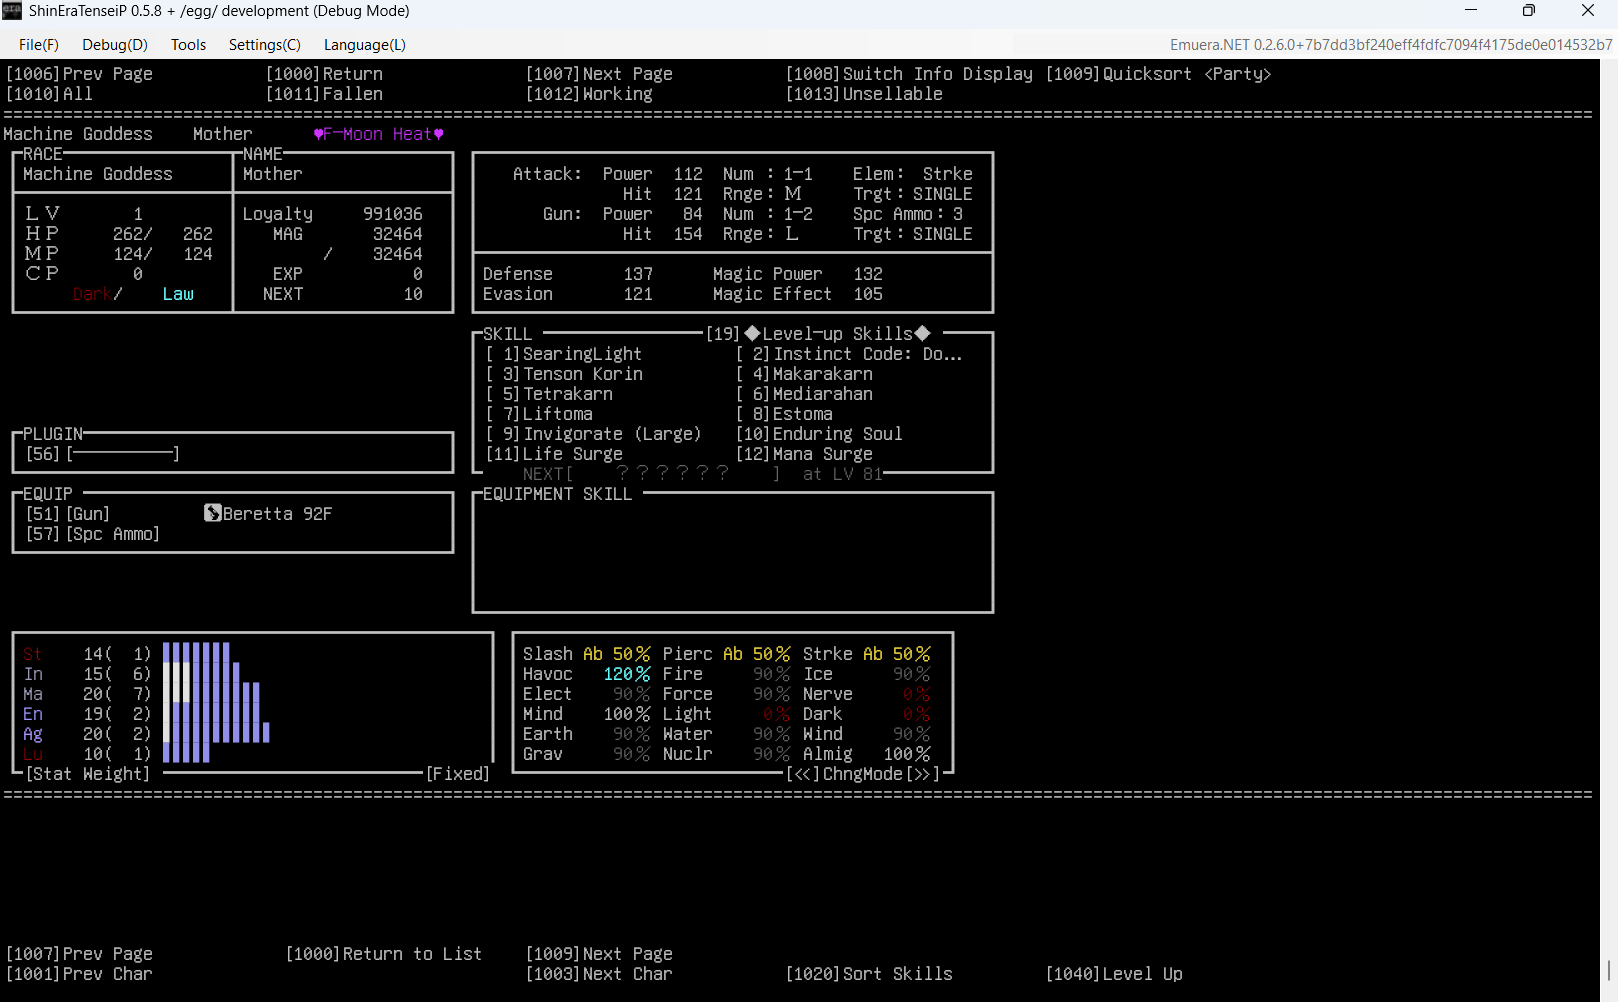Click the Law alignment label

[178, 294]
